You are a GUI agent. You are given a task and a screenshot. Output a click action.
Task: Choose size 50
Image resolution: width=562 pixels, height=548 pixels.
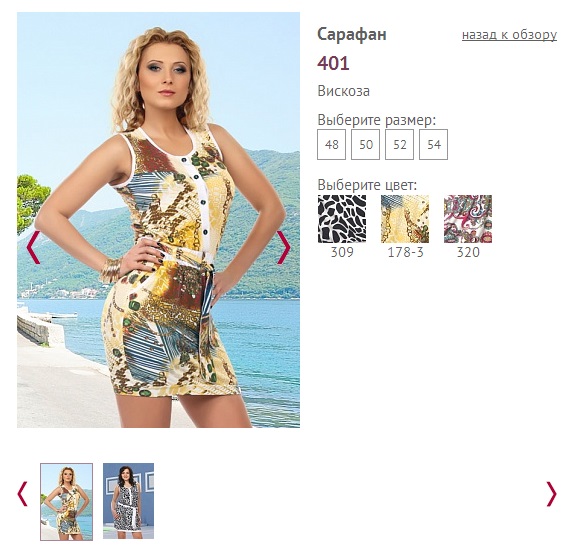click(x=366, y=144)
